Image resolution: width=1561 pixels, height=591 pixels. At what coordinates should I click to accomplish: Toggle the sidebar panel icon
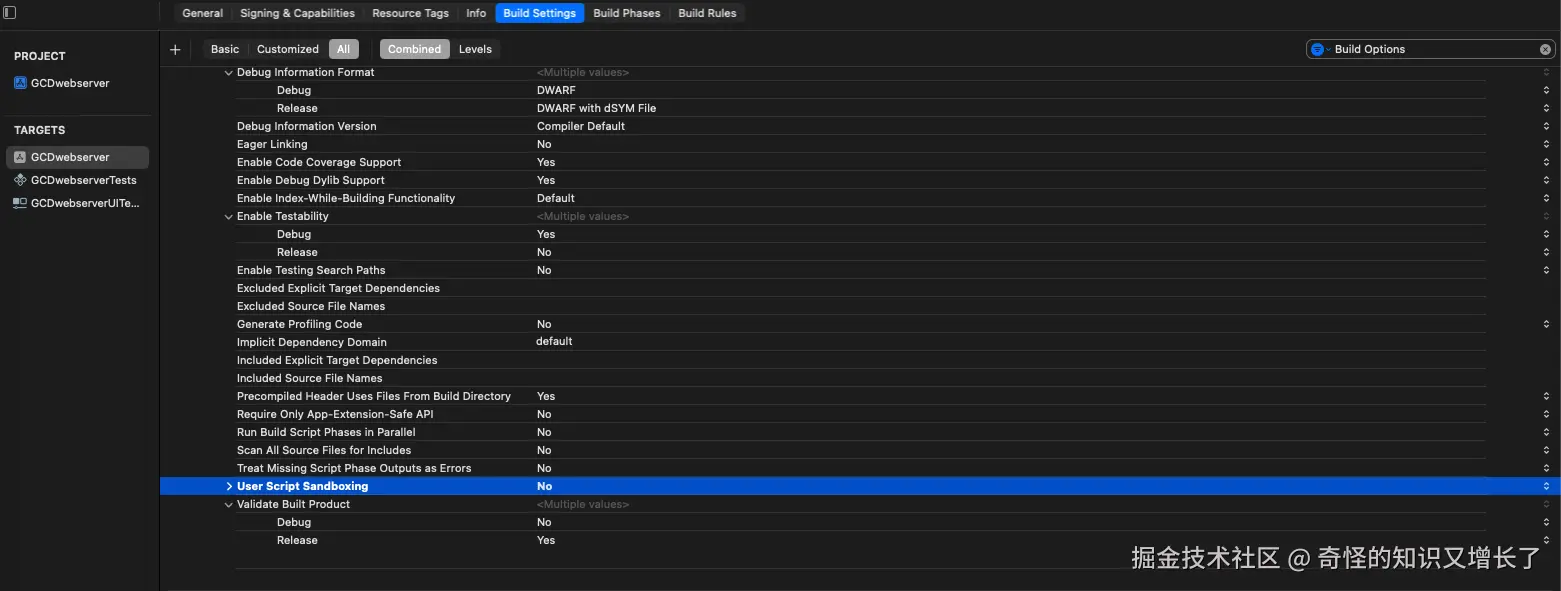coord(9,13)
